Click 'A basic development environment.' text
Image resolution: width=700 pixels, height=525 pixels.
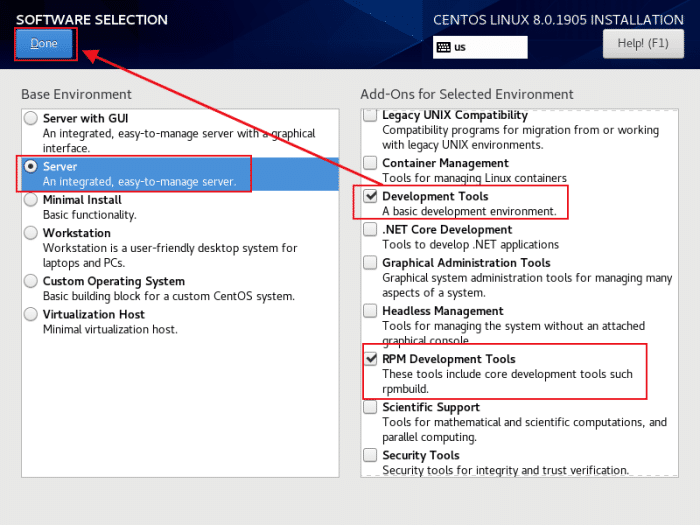(x=469, y=211)
